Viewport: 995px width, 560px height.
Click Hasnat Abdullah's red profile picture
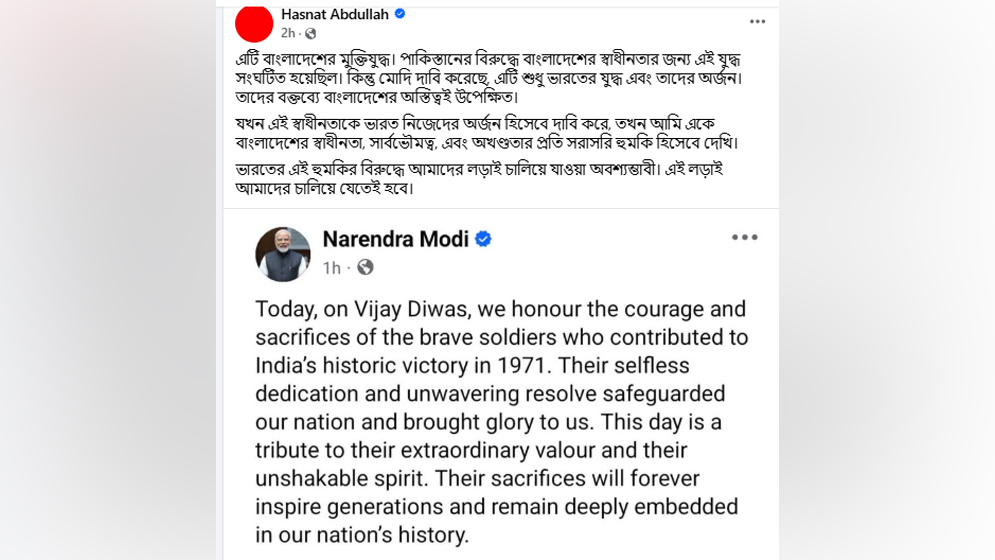[x=254, y=23]
